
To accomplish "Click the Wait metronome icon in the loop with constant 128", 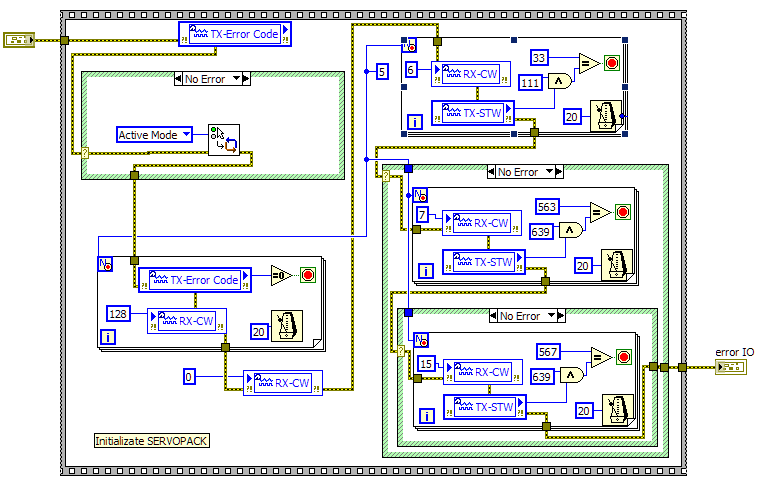I will [x=287, y=326].
